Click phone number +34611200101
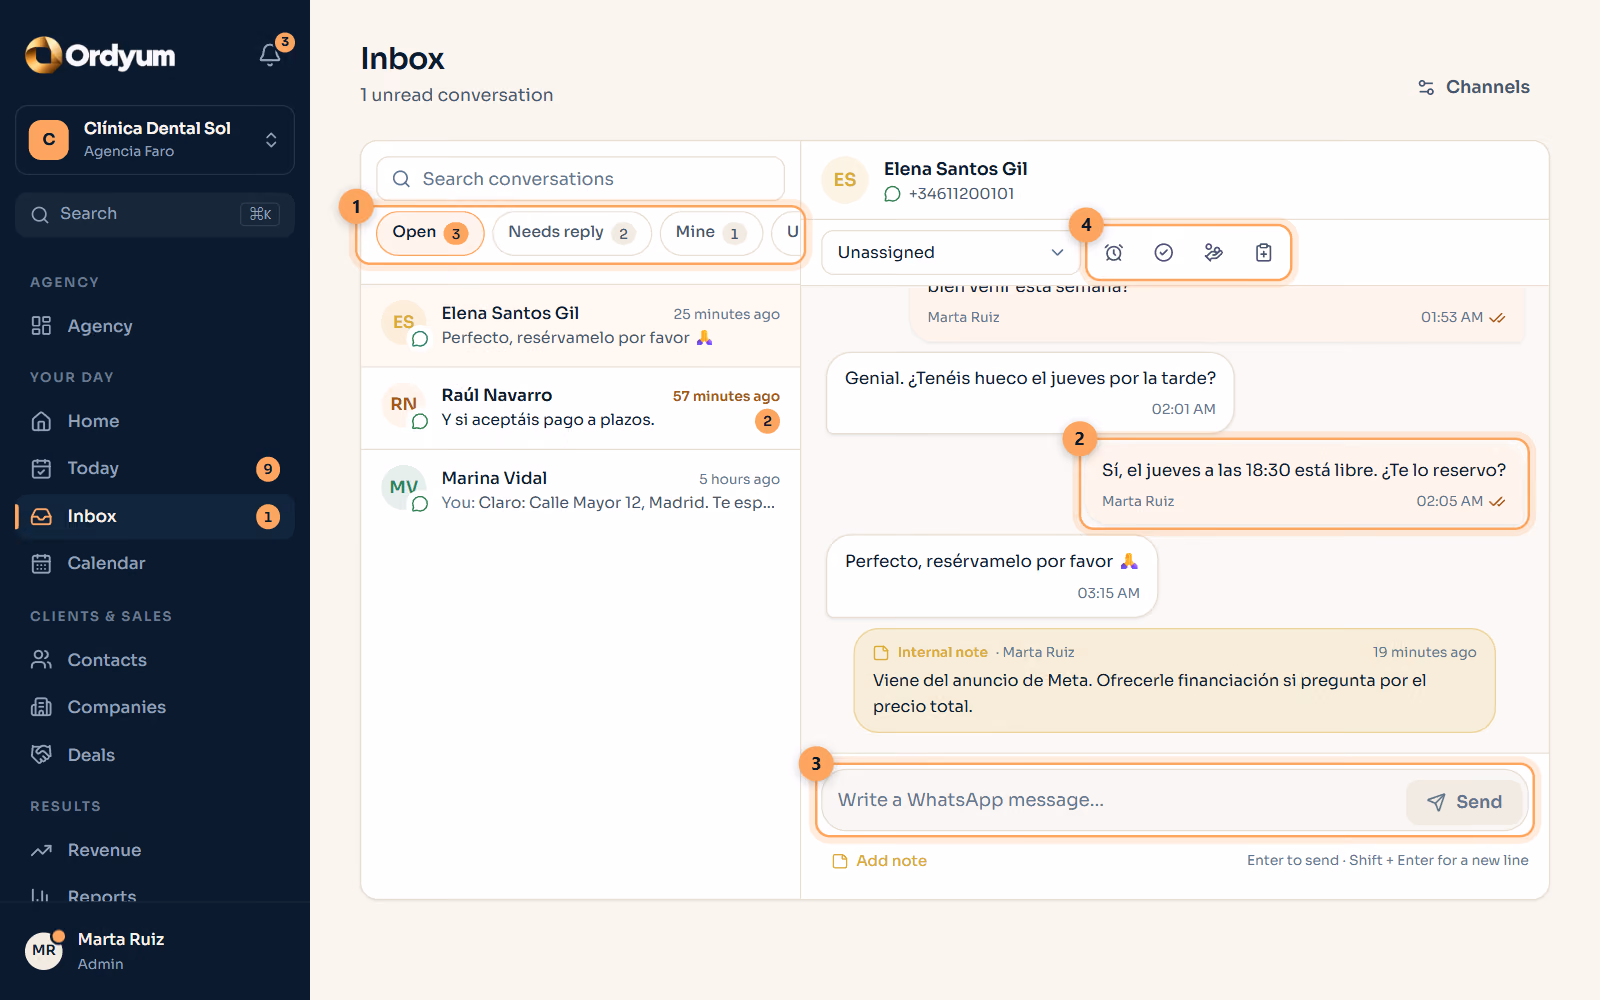Image resolution: width=1600 pixels, height=1000 pixels. [x=961, y=194]
